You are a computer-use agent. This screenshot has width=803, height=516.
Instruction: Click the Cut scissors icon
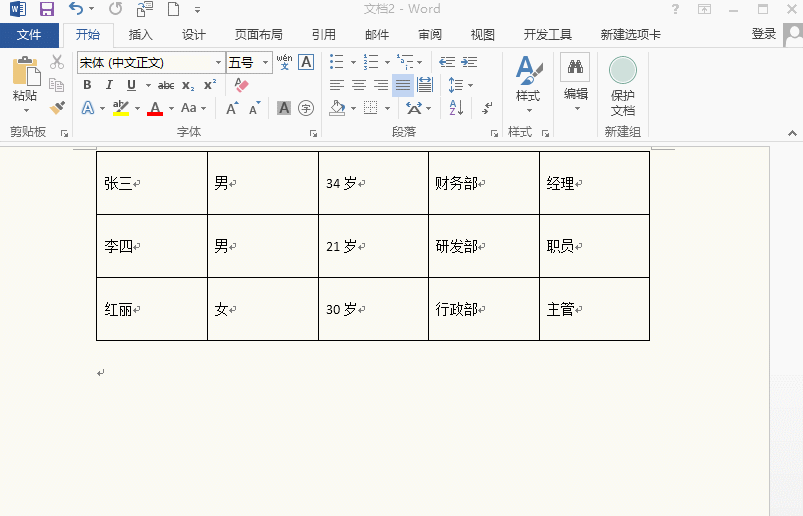click(57, 62)
